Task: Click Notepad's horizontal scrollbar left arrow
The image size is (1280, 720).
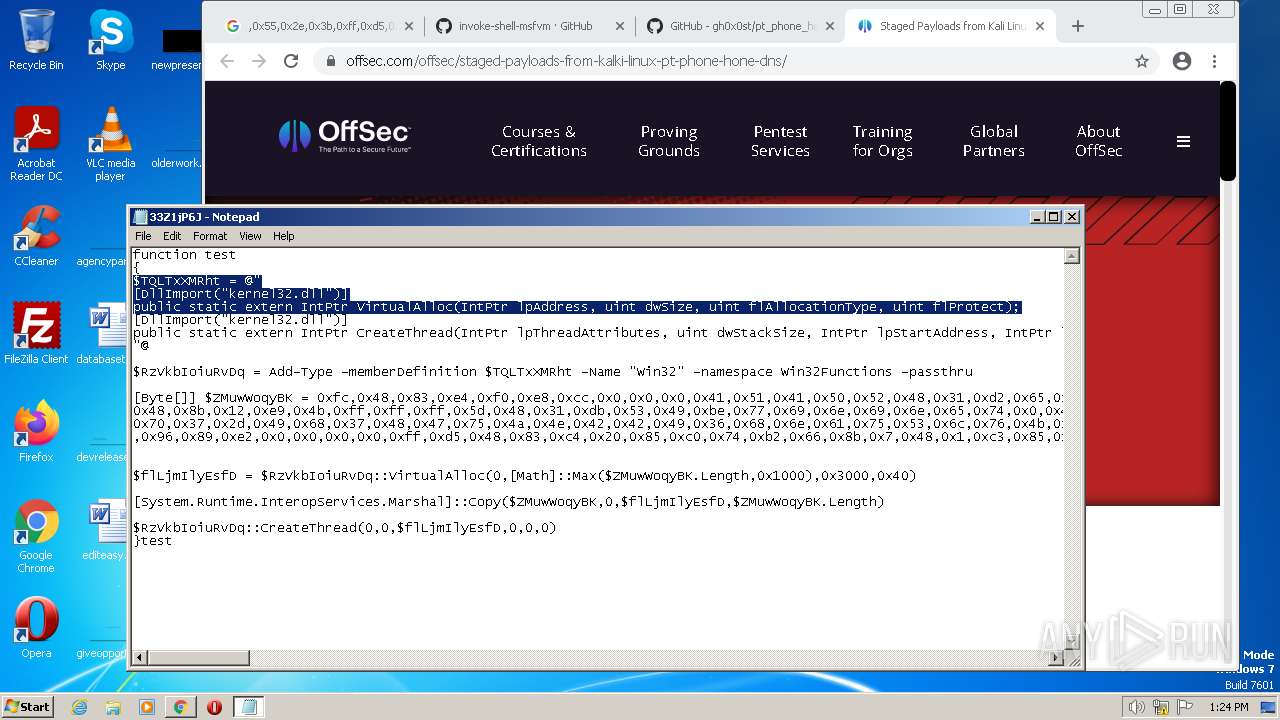Action: point(140,657)
